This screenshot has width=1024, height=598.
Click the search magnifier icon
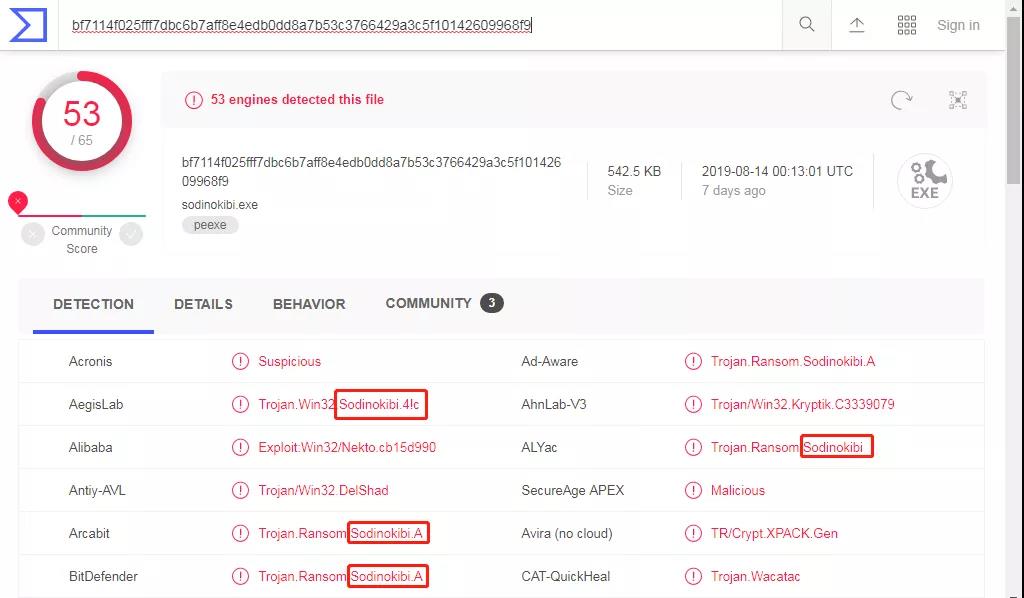[807, 25]
